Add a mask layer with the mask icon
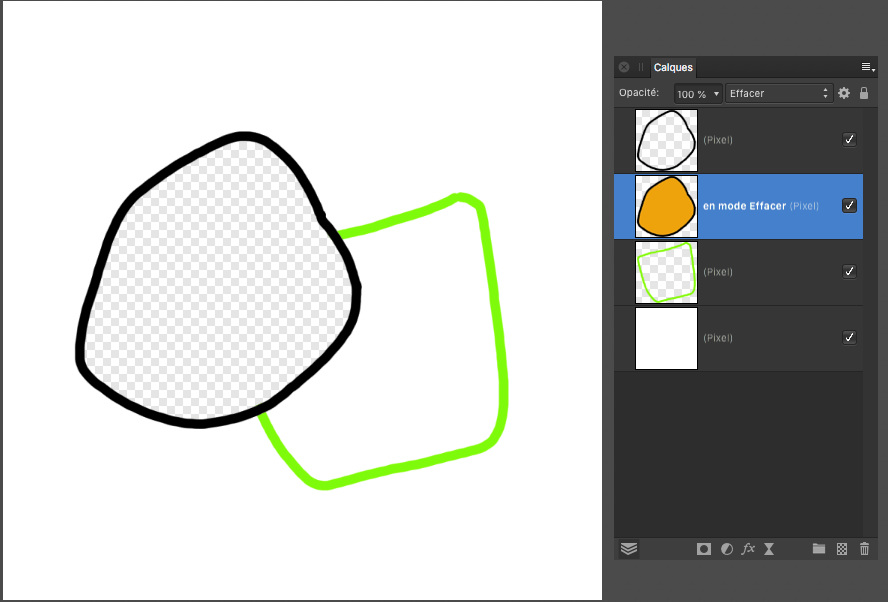This screenshot has height=602, width=888. coord(704,549)
